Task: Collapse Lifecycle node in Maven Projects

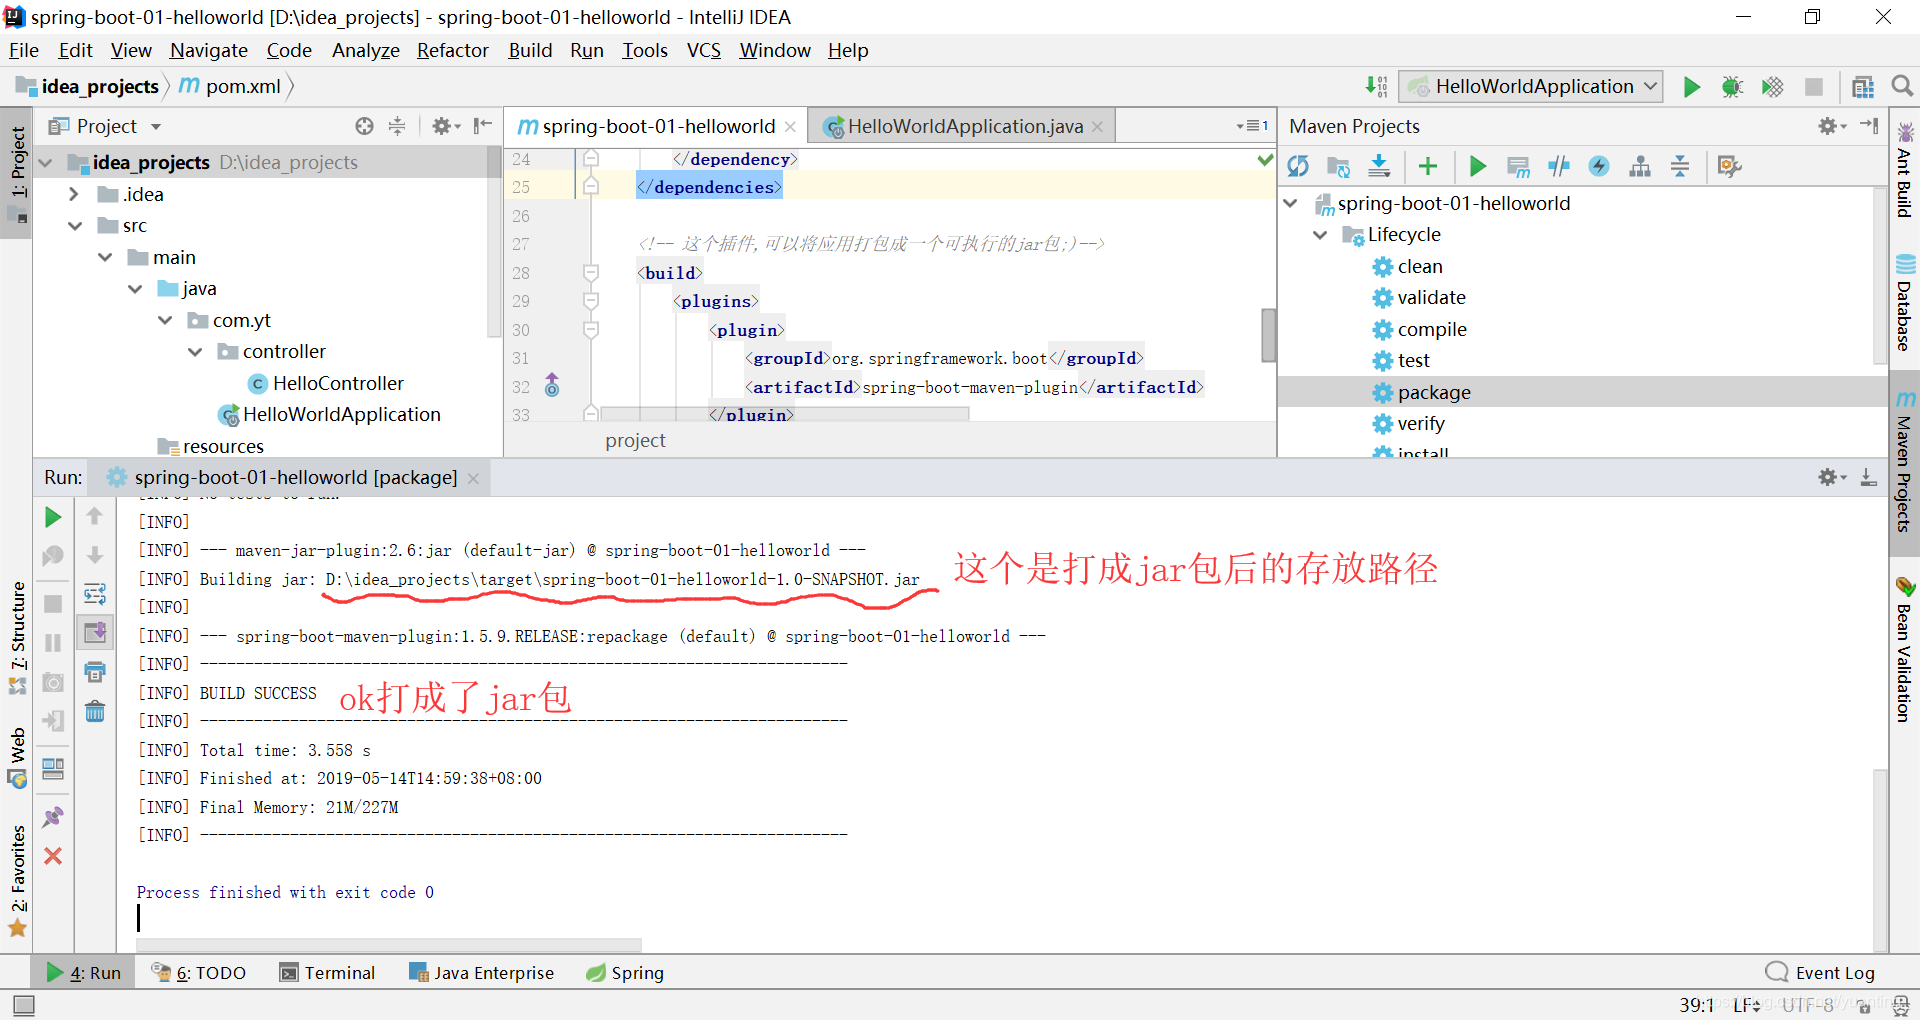Action: coord(1320,235)
